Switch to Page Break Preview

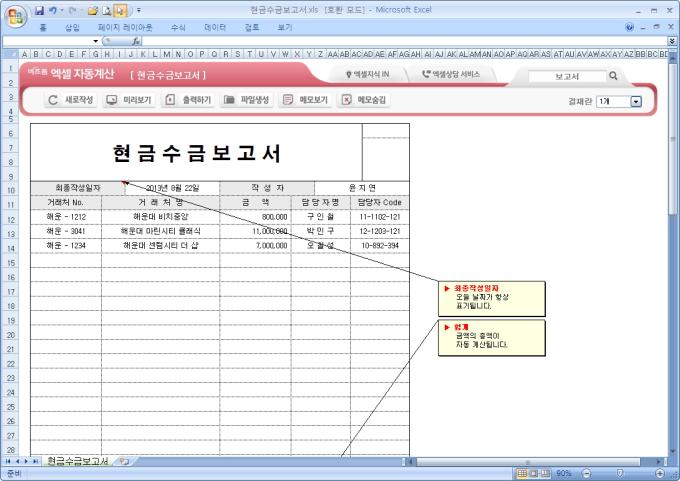click(545, 473)
